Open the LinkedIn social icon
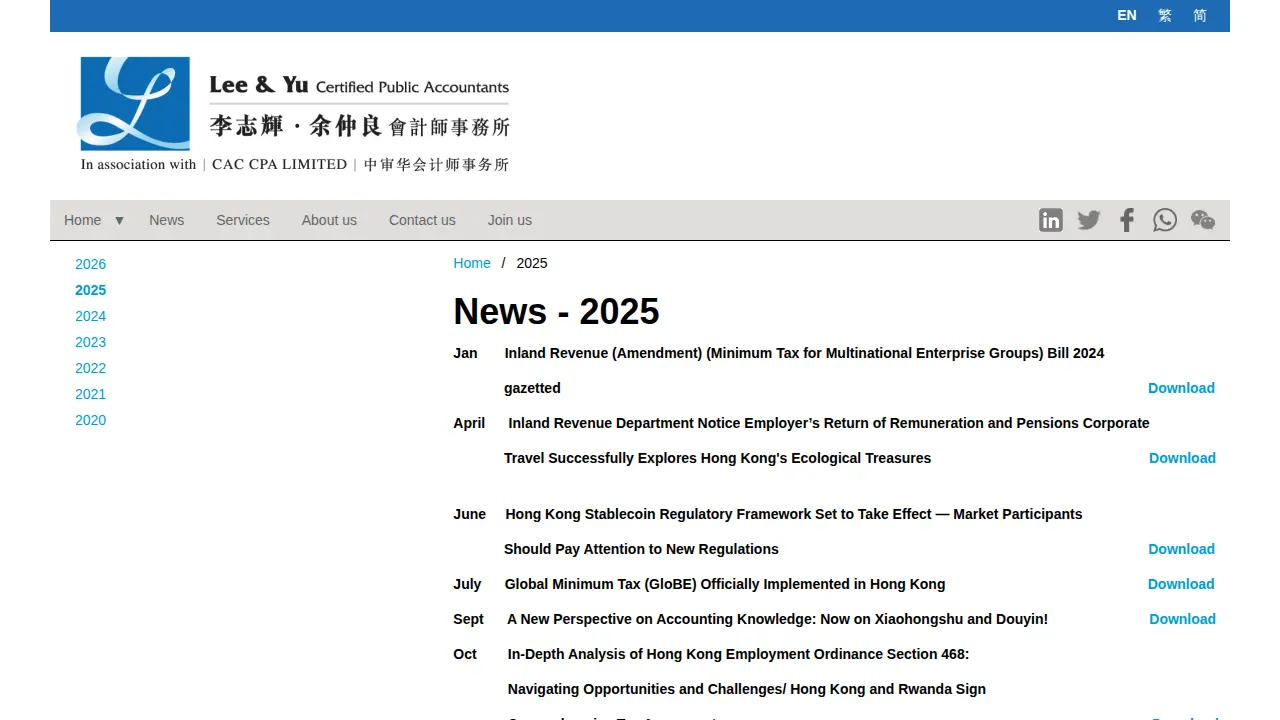Viewport: 1280px width, 720px height. [x=1051, y=220]
